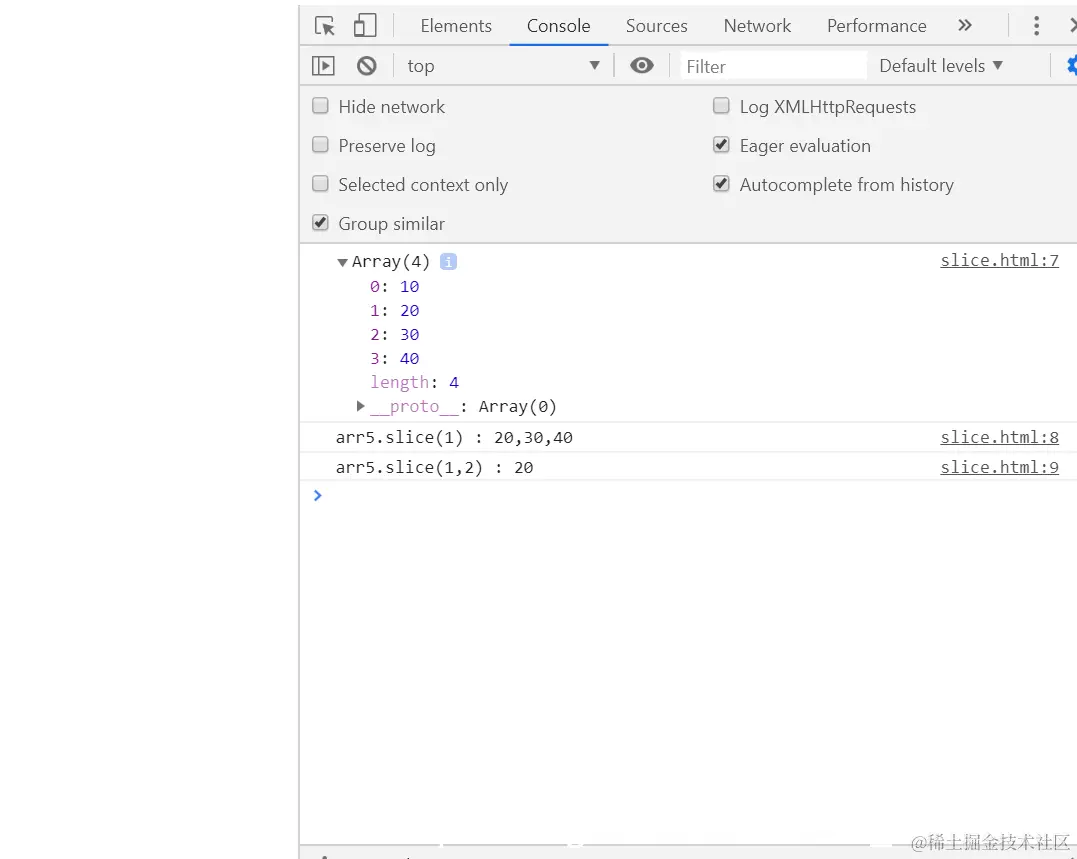This screenshot has width=1077, height=859.
Task: Go to the Network tab
Action: click(757, 26)
